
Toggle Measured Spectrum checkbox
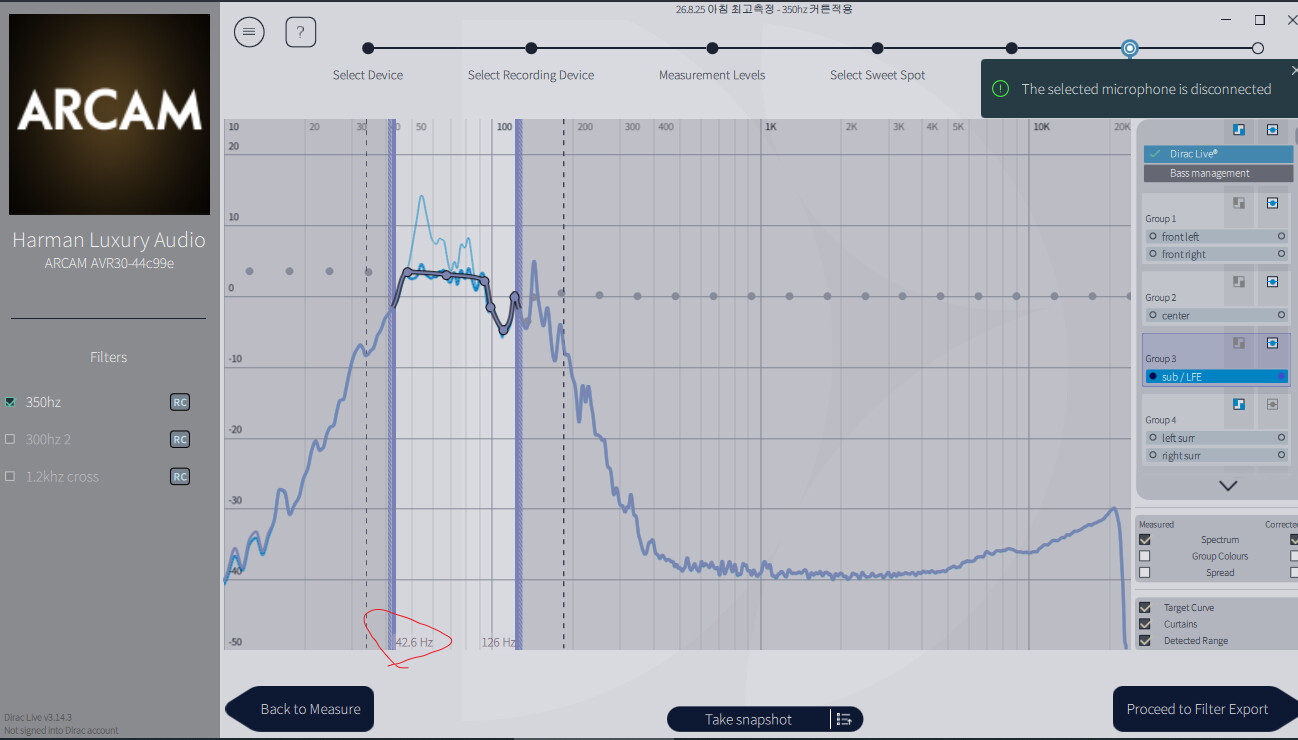1145,540
